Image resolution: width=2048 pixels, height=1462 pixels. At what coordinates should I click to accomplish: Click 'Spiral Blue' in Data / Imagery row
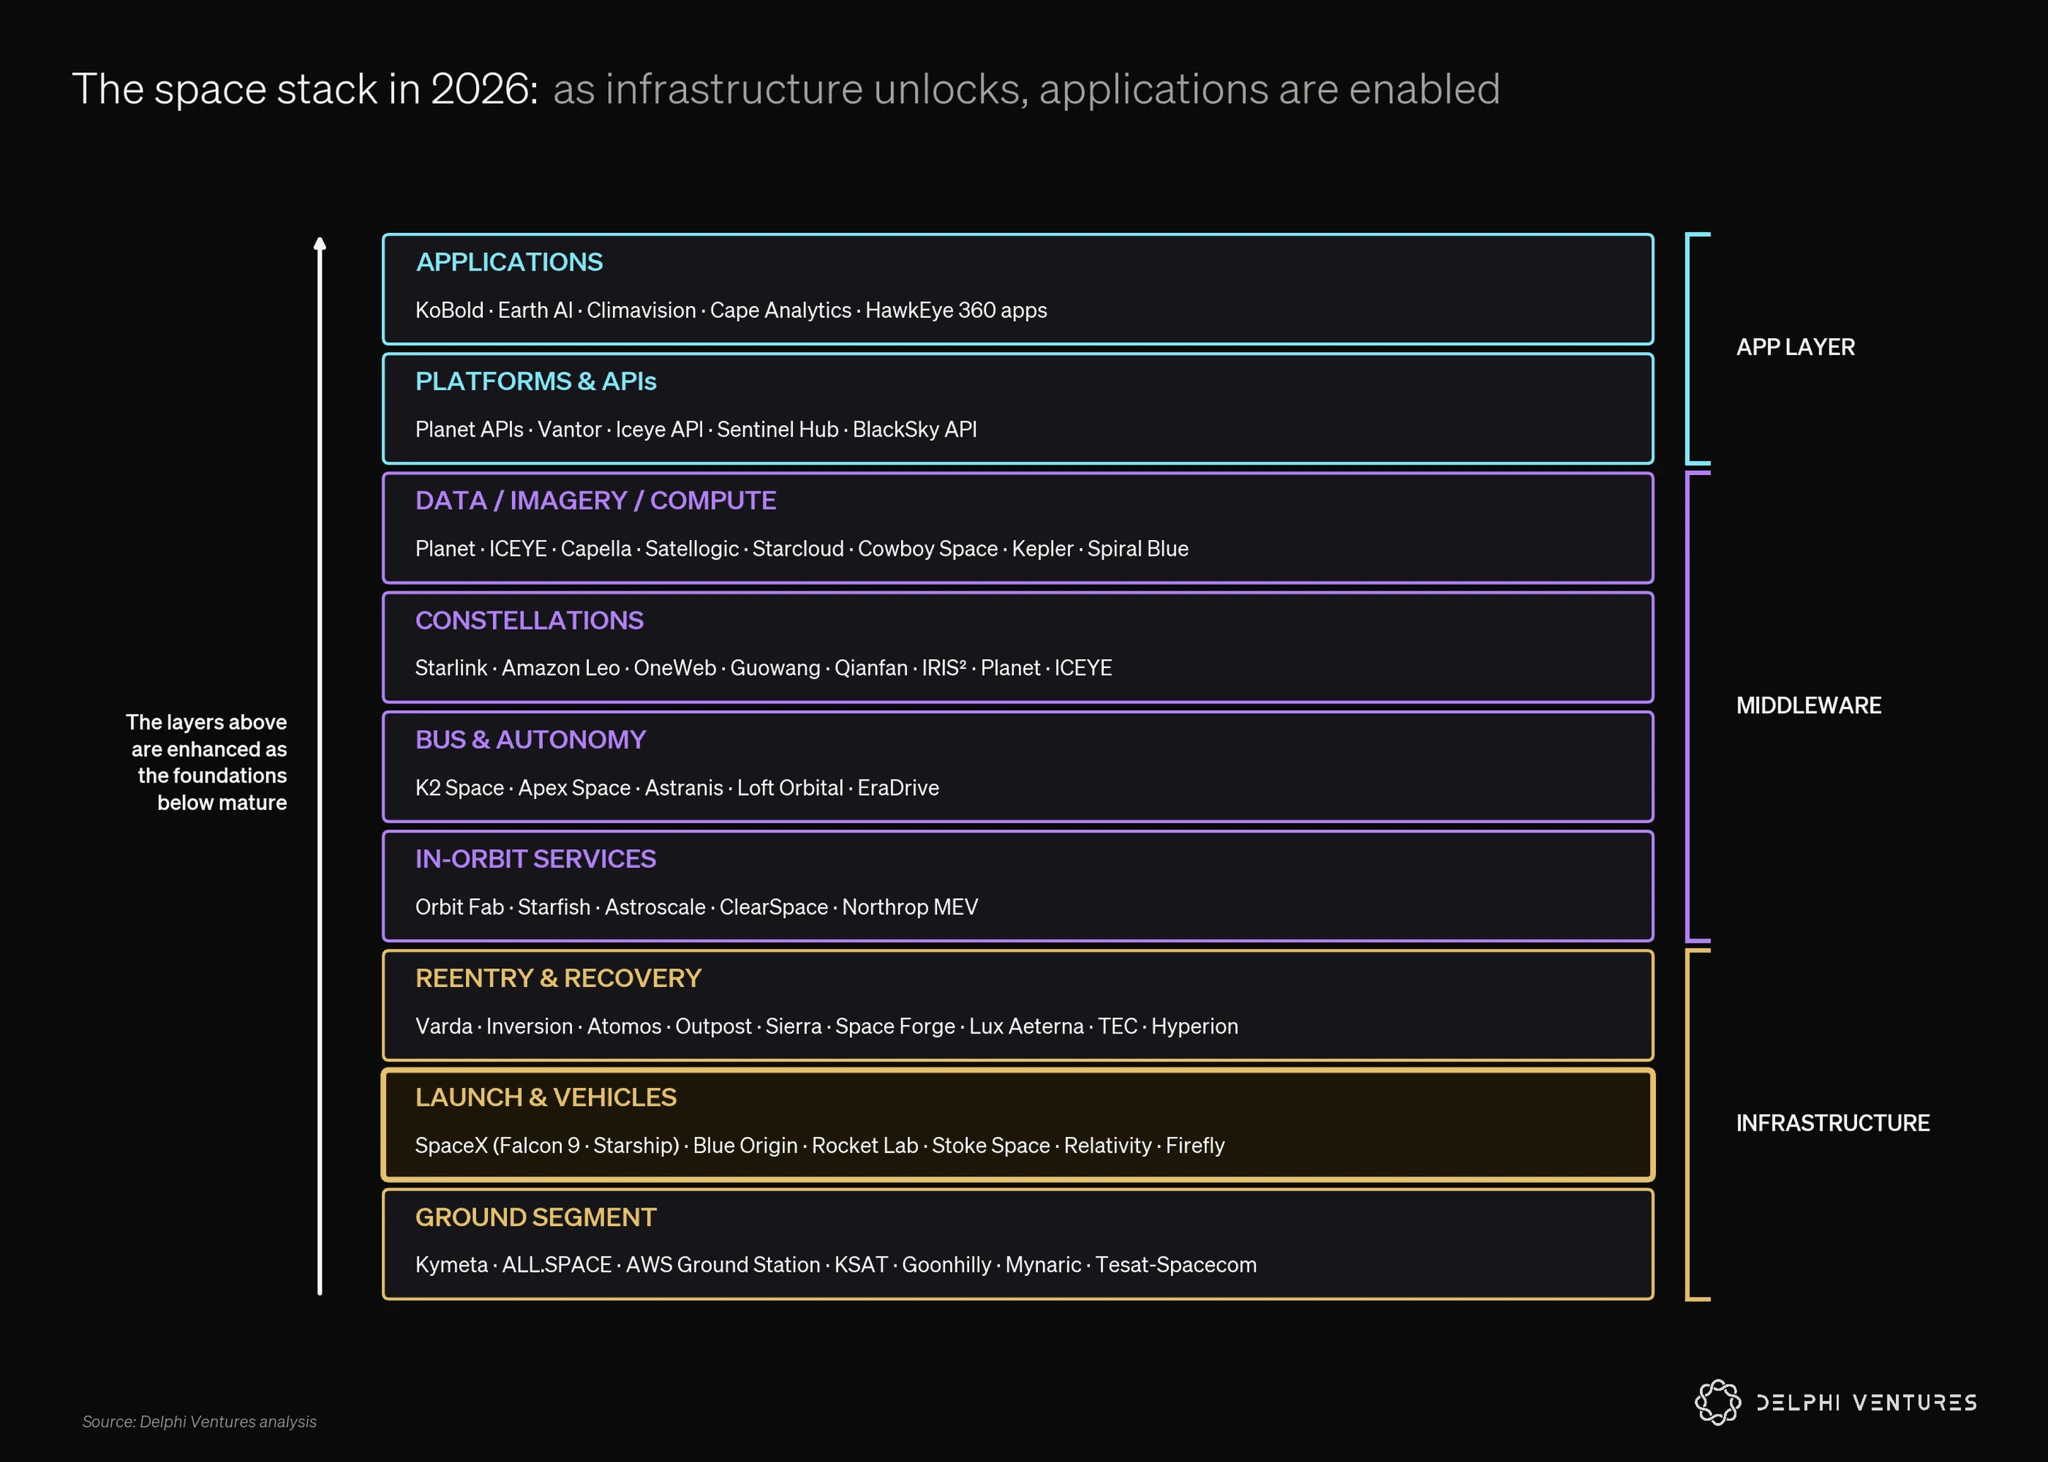[1138, 549]
